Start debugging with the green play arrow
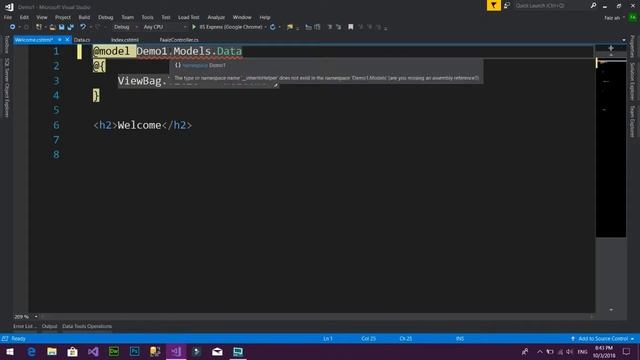The width and height of the screenshot is (640, 360). point(194,27)
